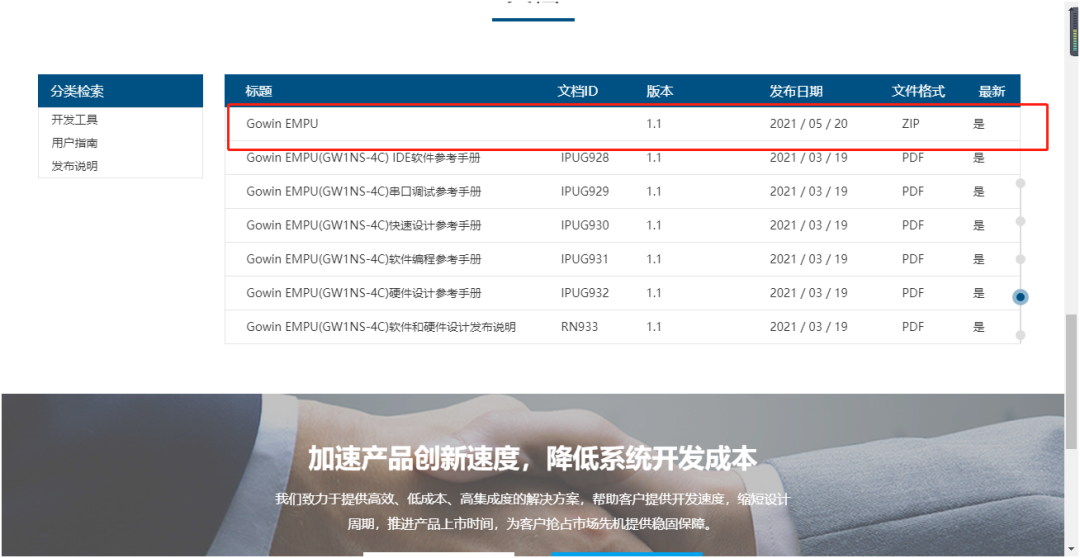Screen dimensions: 1080x558
Task: Click the 最新 column header
Action: coord(992,91)
